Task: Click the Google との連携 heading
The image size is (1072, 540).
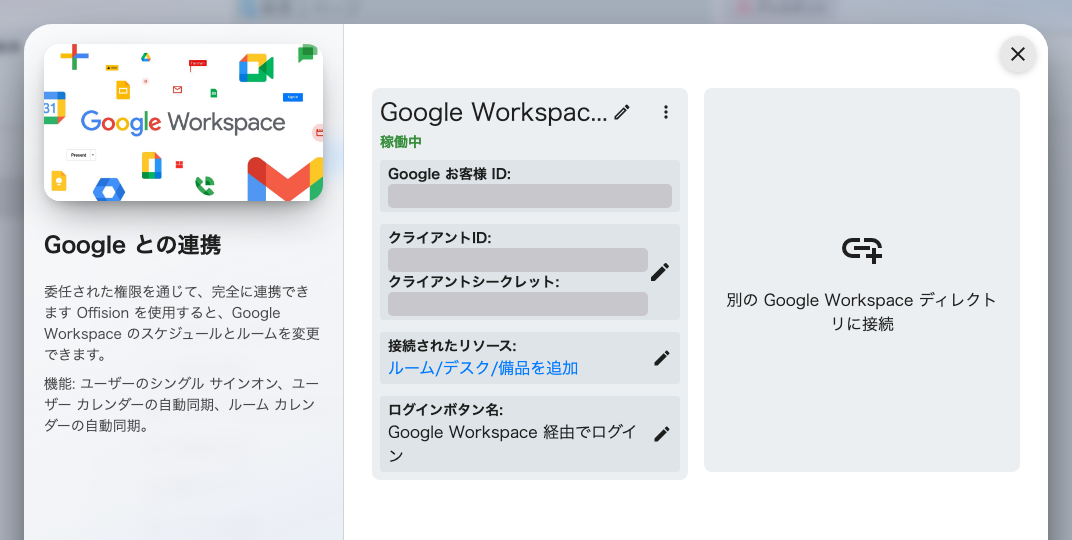Action: coord(133,245)
